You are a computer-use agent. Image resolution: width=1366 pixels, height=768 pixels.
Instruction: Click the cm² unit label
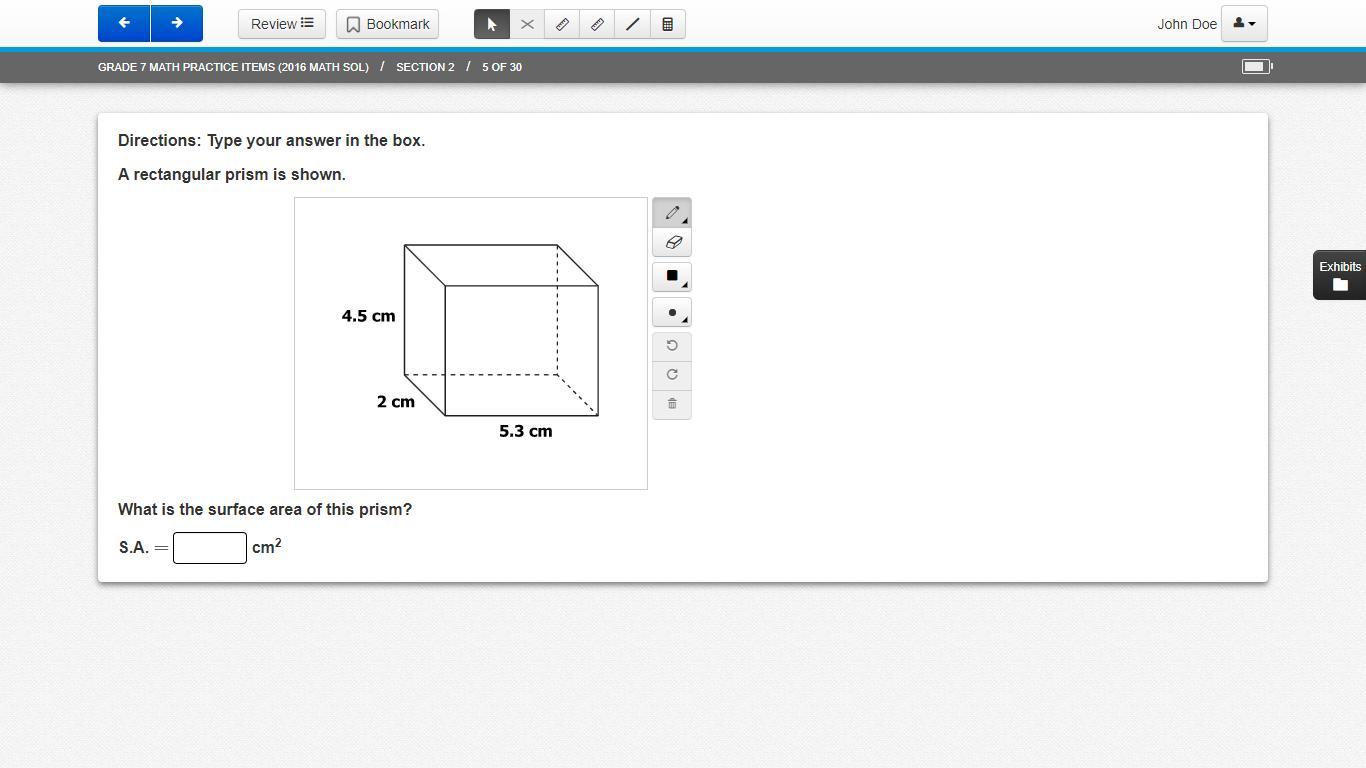coord(267,546)
